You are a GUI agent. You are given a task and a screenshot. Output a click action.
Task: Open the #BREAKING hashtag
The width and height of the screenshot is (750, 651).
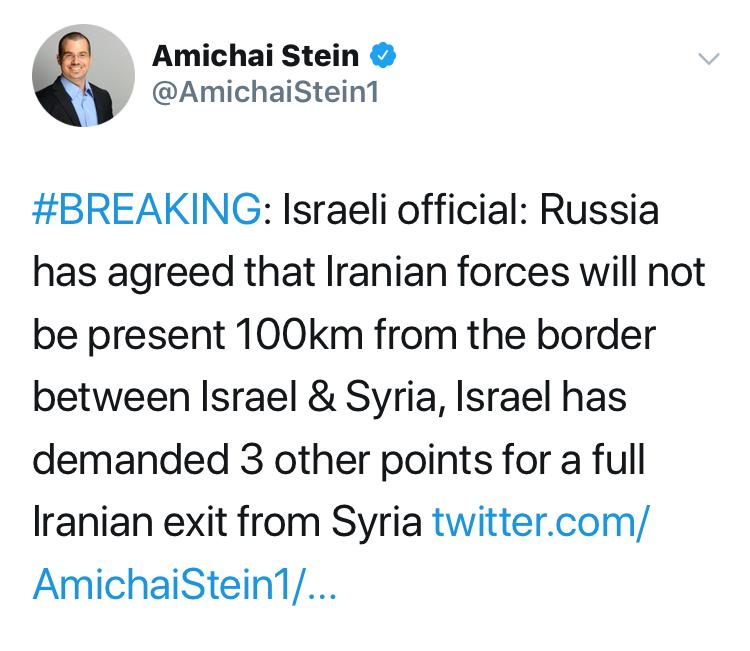coord(146,211)
